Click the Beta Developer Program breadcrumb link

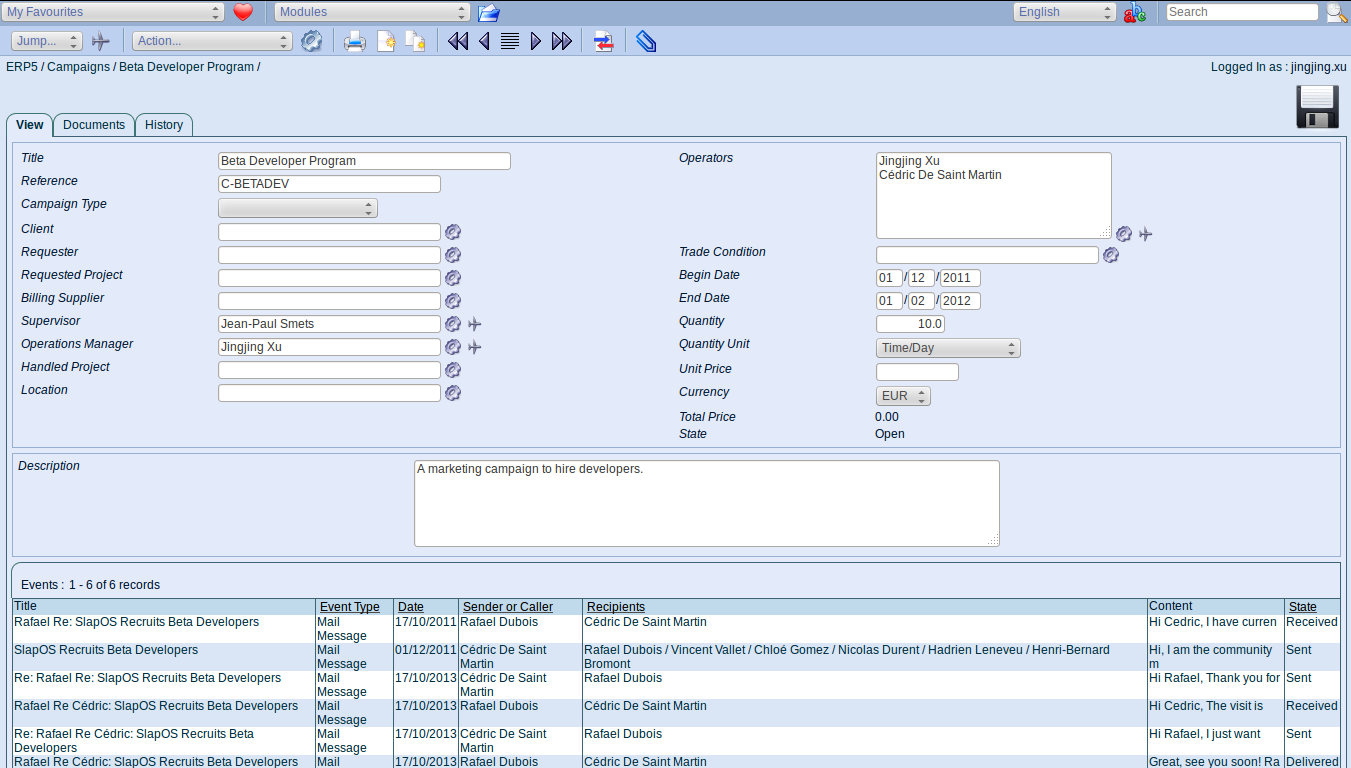(x=186, y=67)
